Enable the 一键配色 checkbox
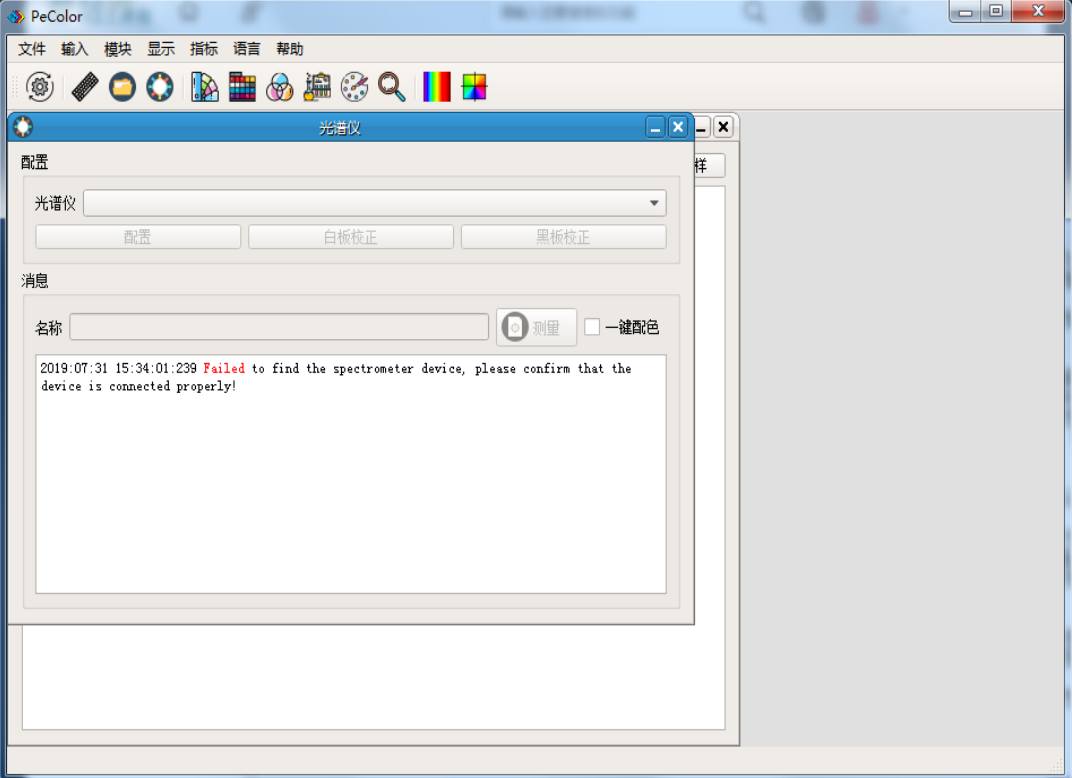The image size is (1072, 778). (592, 327)
